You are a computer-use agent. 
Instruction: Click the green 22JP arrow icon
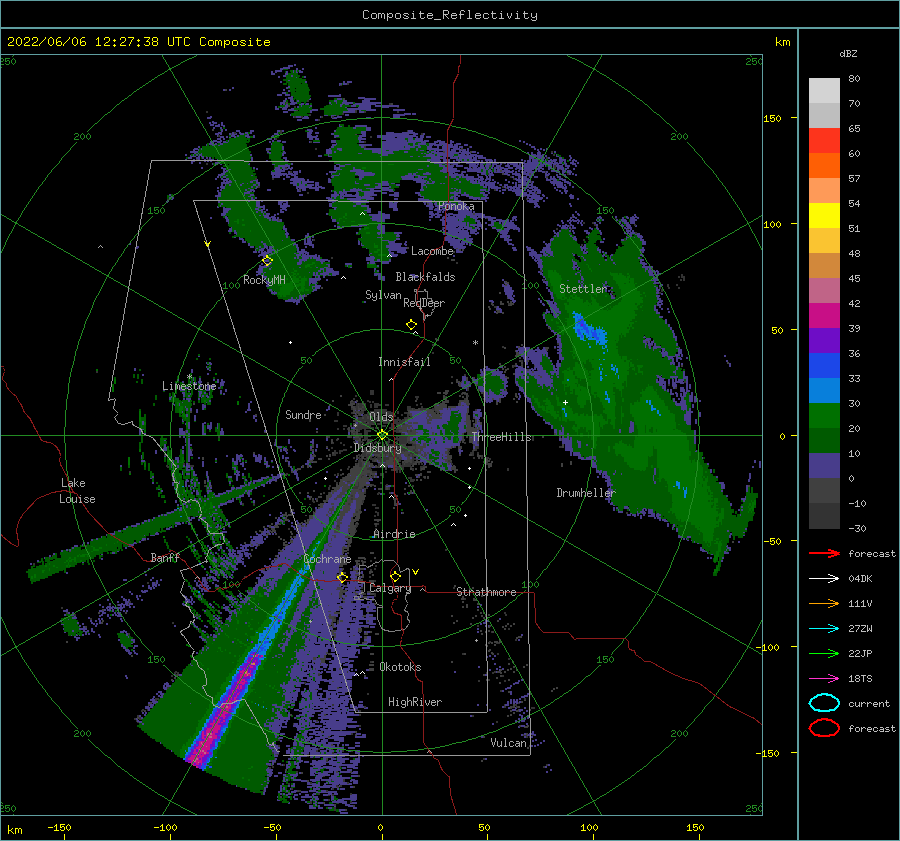(x=824, y=653)
